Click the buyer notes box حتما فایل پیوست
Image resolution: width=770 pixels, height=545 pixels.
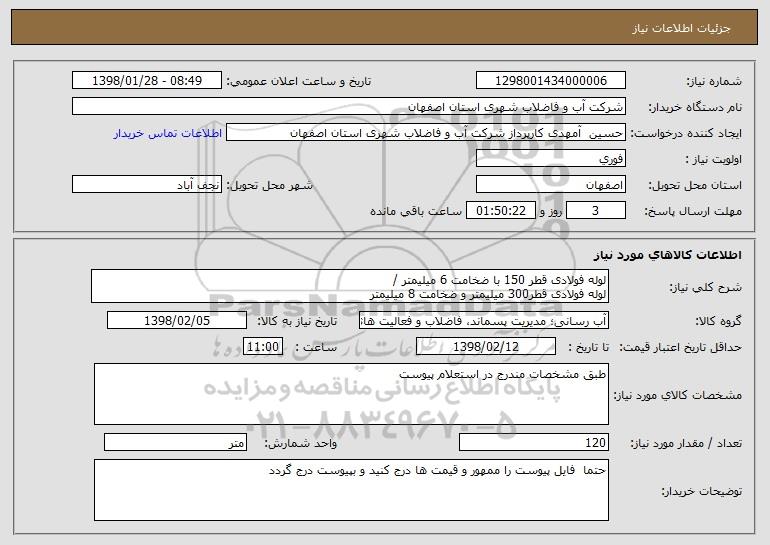(x=351, y=490)
